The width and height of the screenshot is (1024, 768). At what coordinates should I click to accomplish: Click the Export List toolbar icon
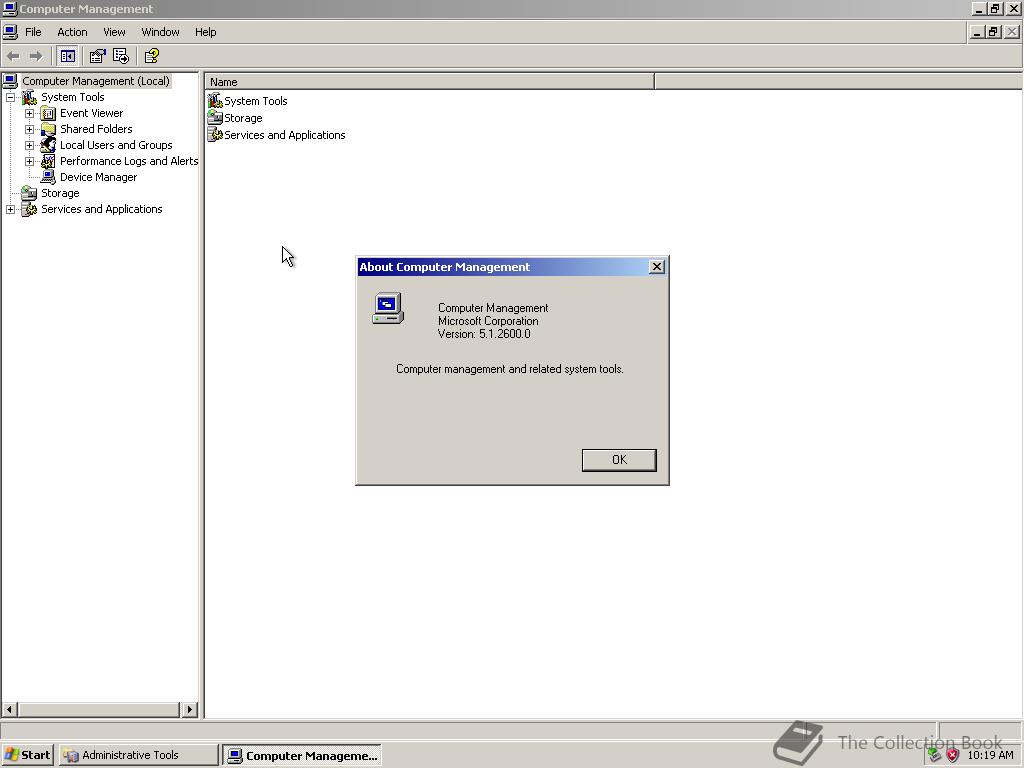coord(121,56)
